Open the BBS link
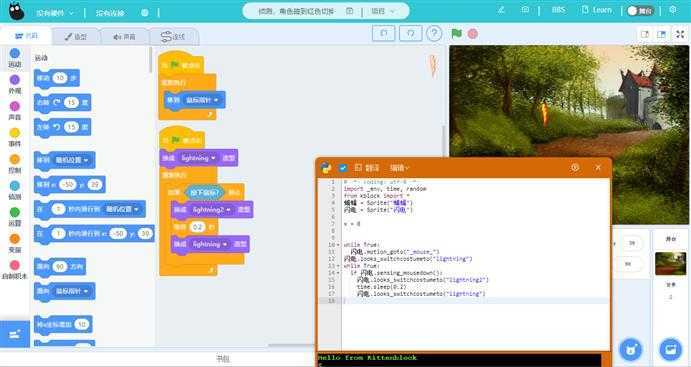 (558, 10)
